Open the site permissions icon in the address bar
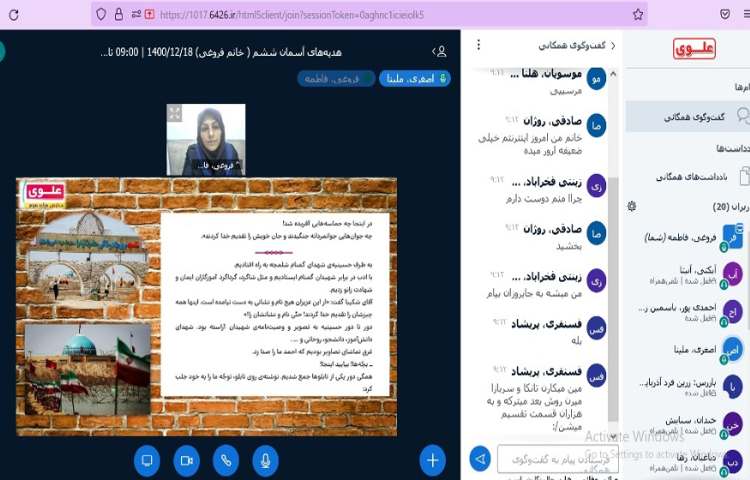 [136, 14]
